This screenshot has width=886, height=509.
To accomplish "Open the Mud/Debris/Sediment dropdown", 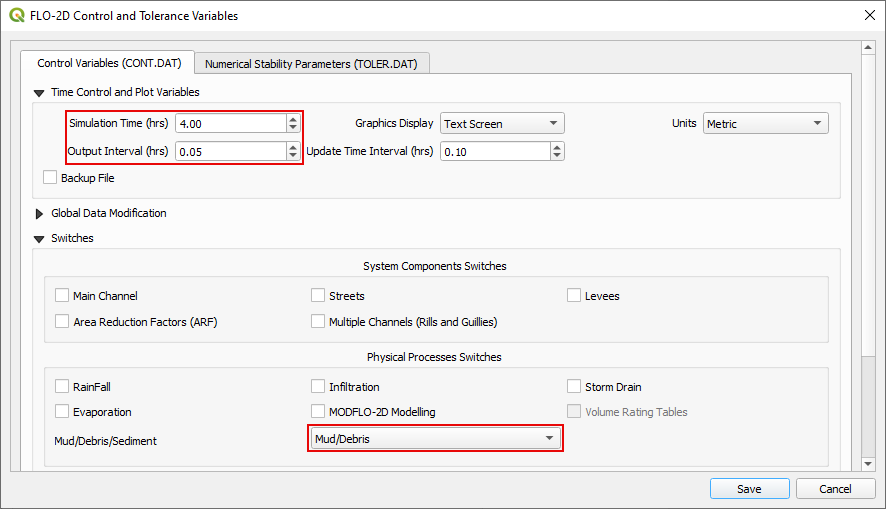I will click(x=435, y=439).
